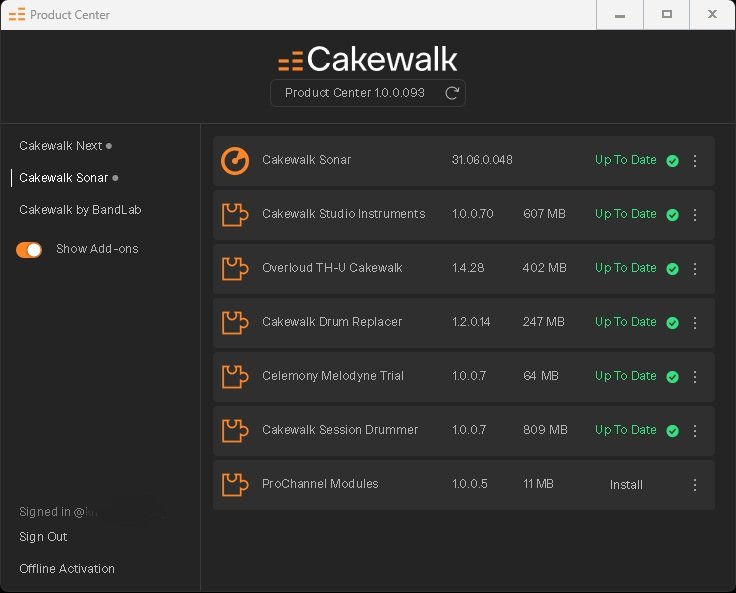This screenshot has width=736, height=593.
Task: Open the three-dot menu for Cakewalk Session Drummer
Action: click(x=695, y=431)
